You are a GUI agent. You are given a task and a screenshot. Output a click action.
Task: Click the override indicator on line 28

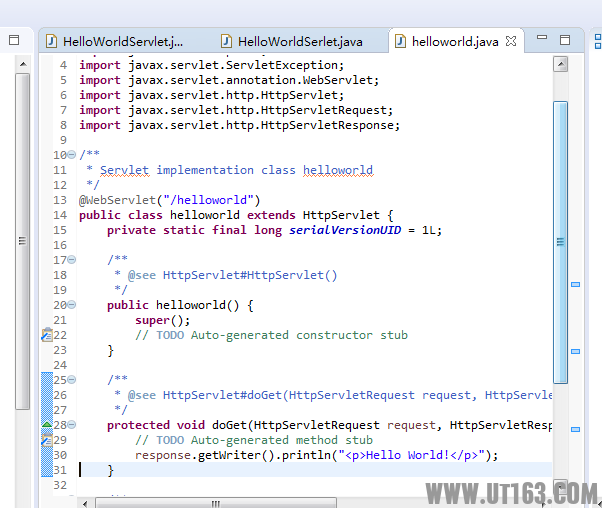click(47, 424)
